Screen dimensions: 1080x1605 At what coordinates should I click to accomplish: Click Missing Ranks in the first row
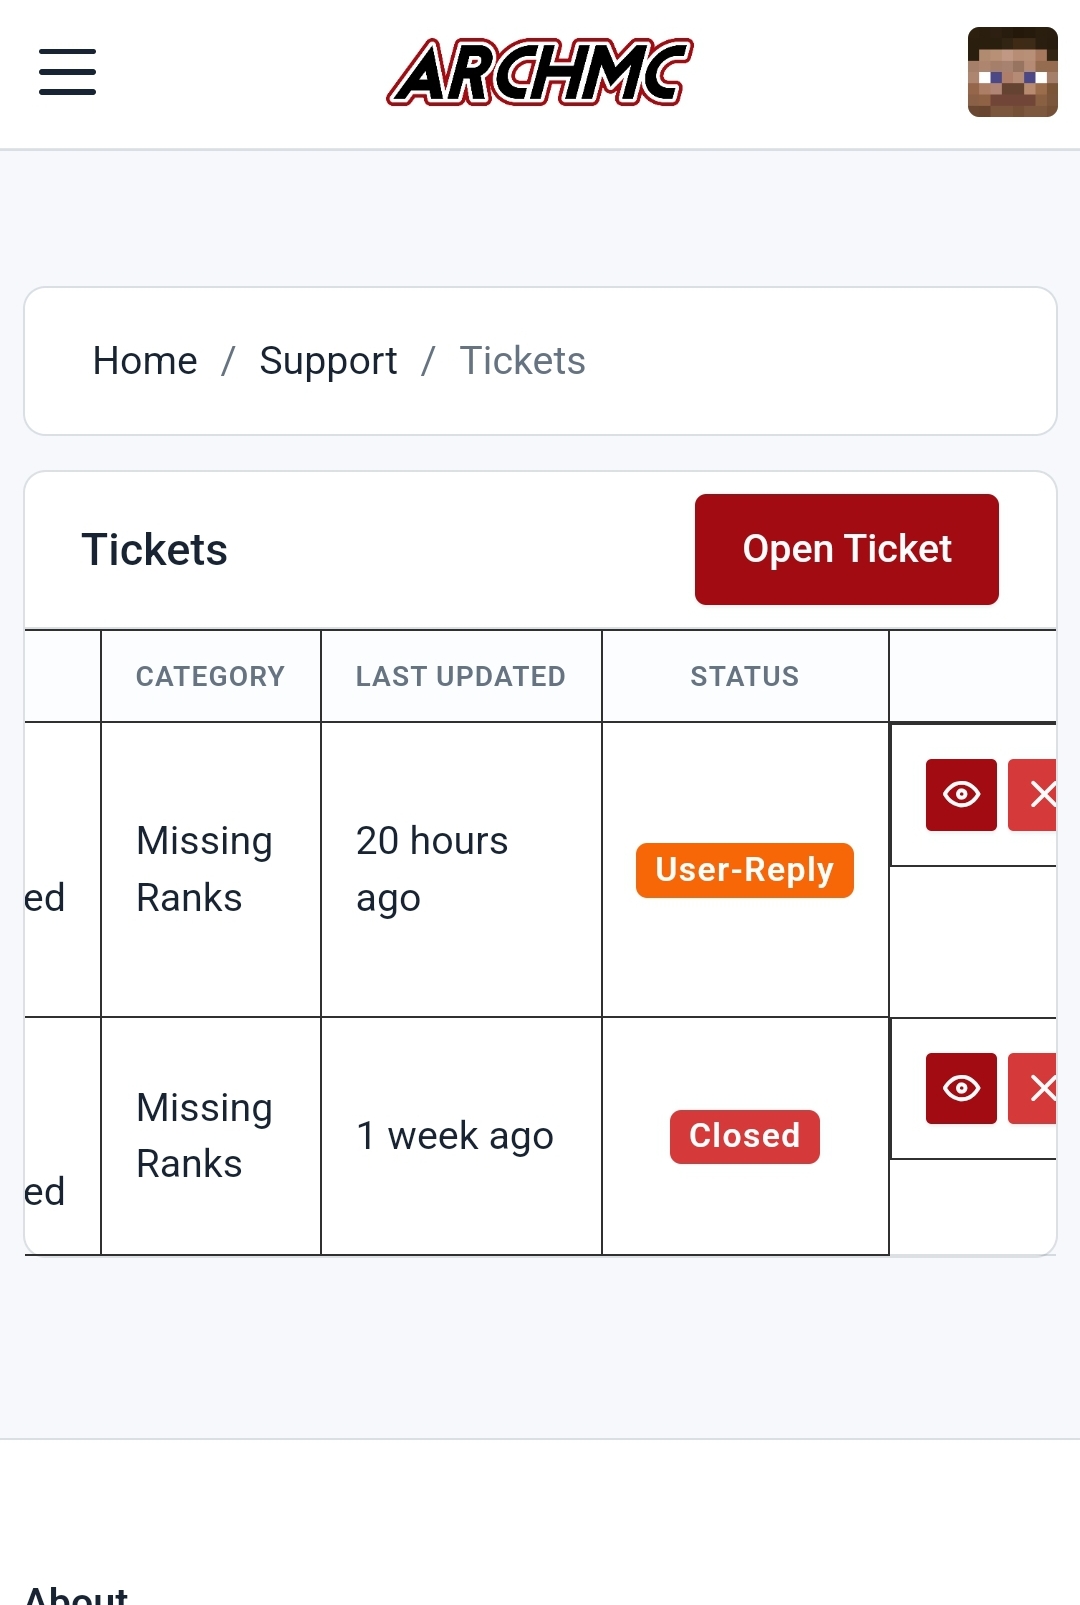pyautogui.click(x=204, y=869)
